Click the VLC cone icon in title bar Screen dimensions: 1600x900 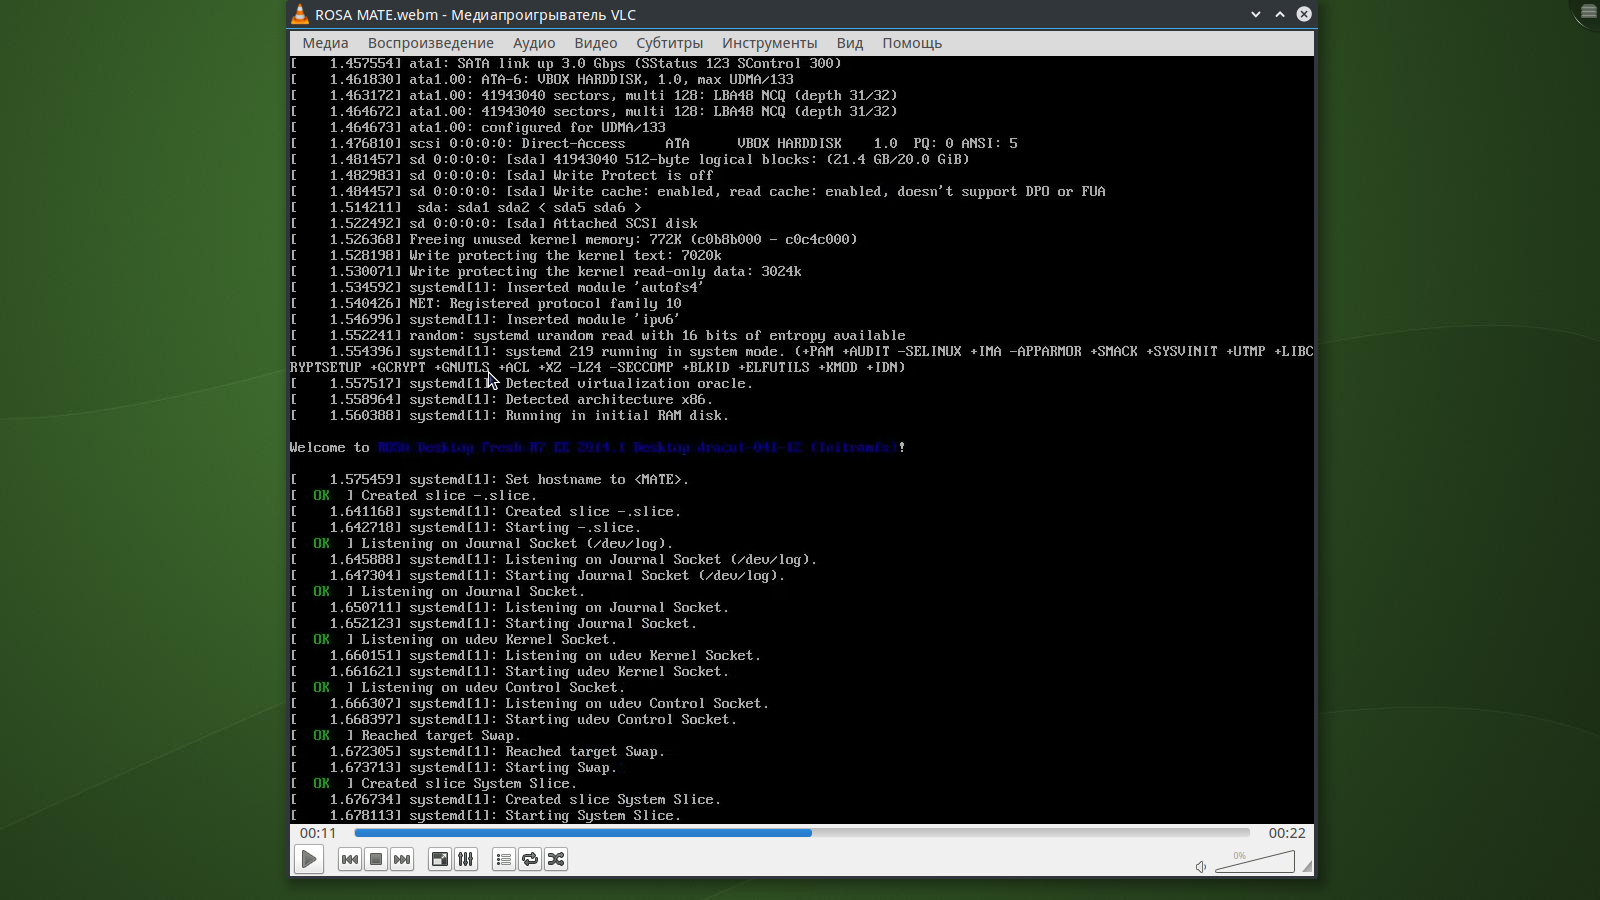(299, 14)
